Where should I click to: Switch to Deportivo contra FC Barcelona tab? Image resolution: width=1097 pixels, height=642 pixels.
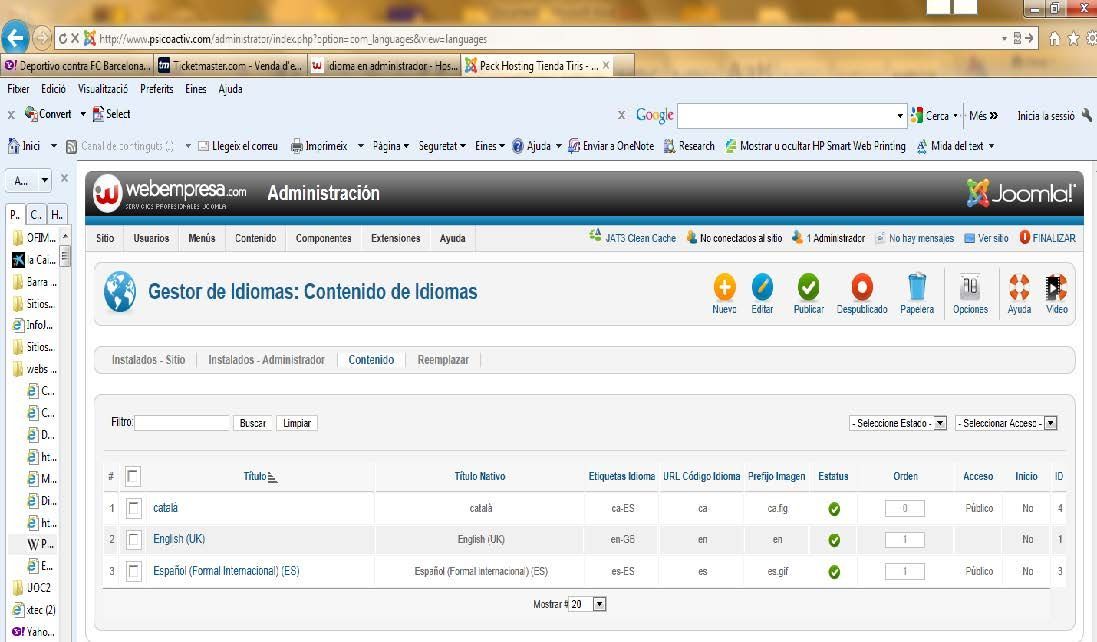click(76, 66)
